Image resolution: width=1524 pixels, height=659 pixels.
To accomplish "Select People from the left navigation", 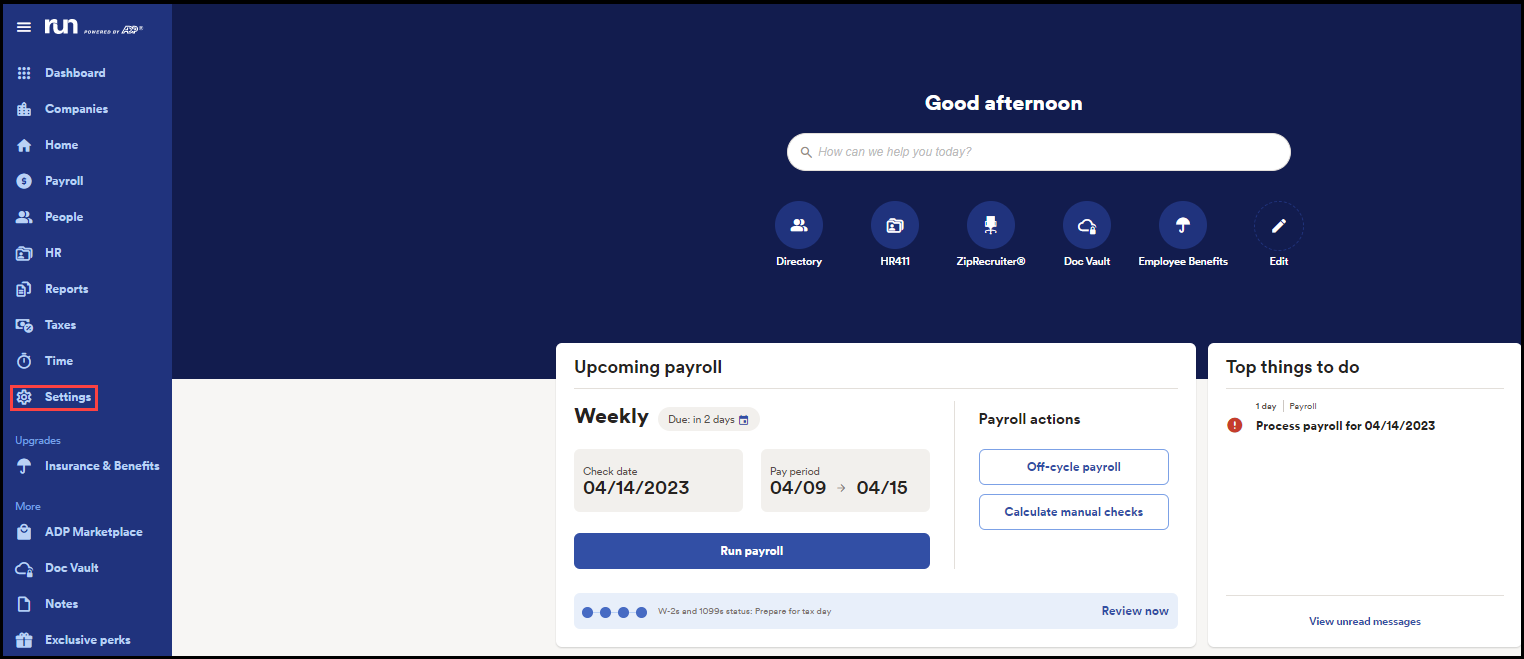I will (x=63, y=217).
